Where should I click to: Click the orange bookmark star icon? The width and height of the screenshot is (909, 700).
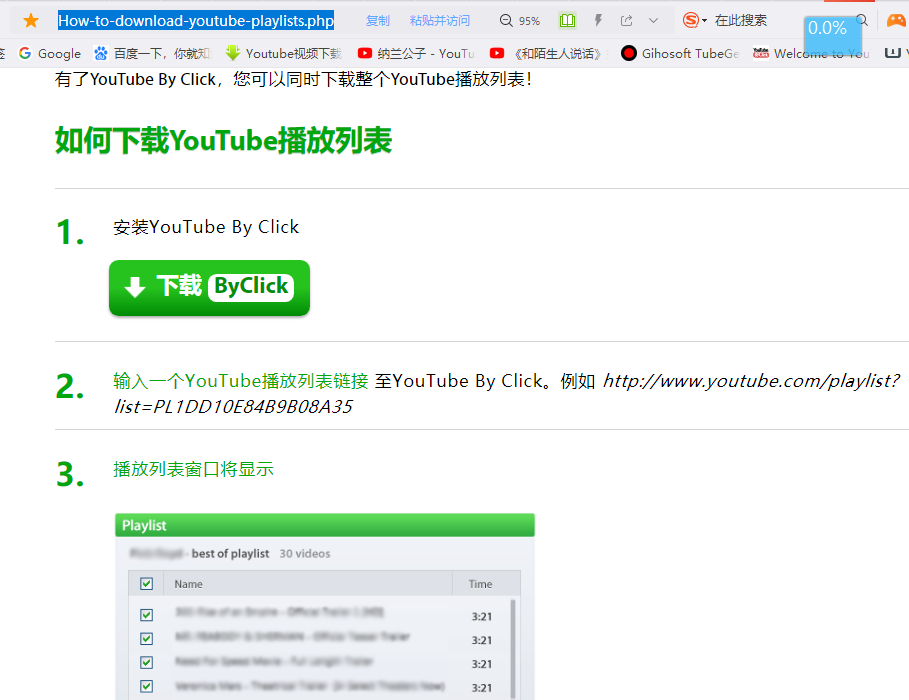pyautogui.click(x=31, y=21)
